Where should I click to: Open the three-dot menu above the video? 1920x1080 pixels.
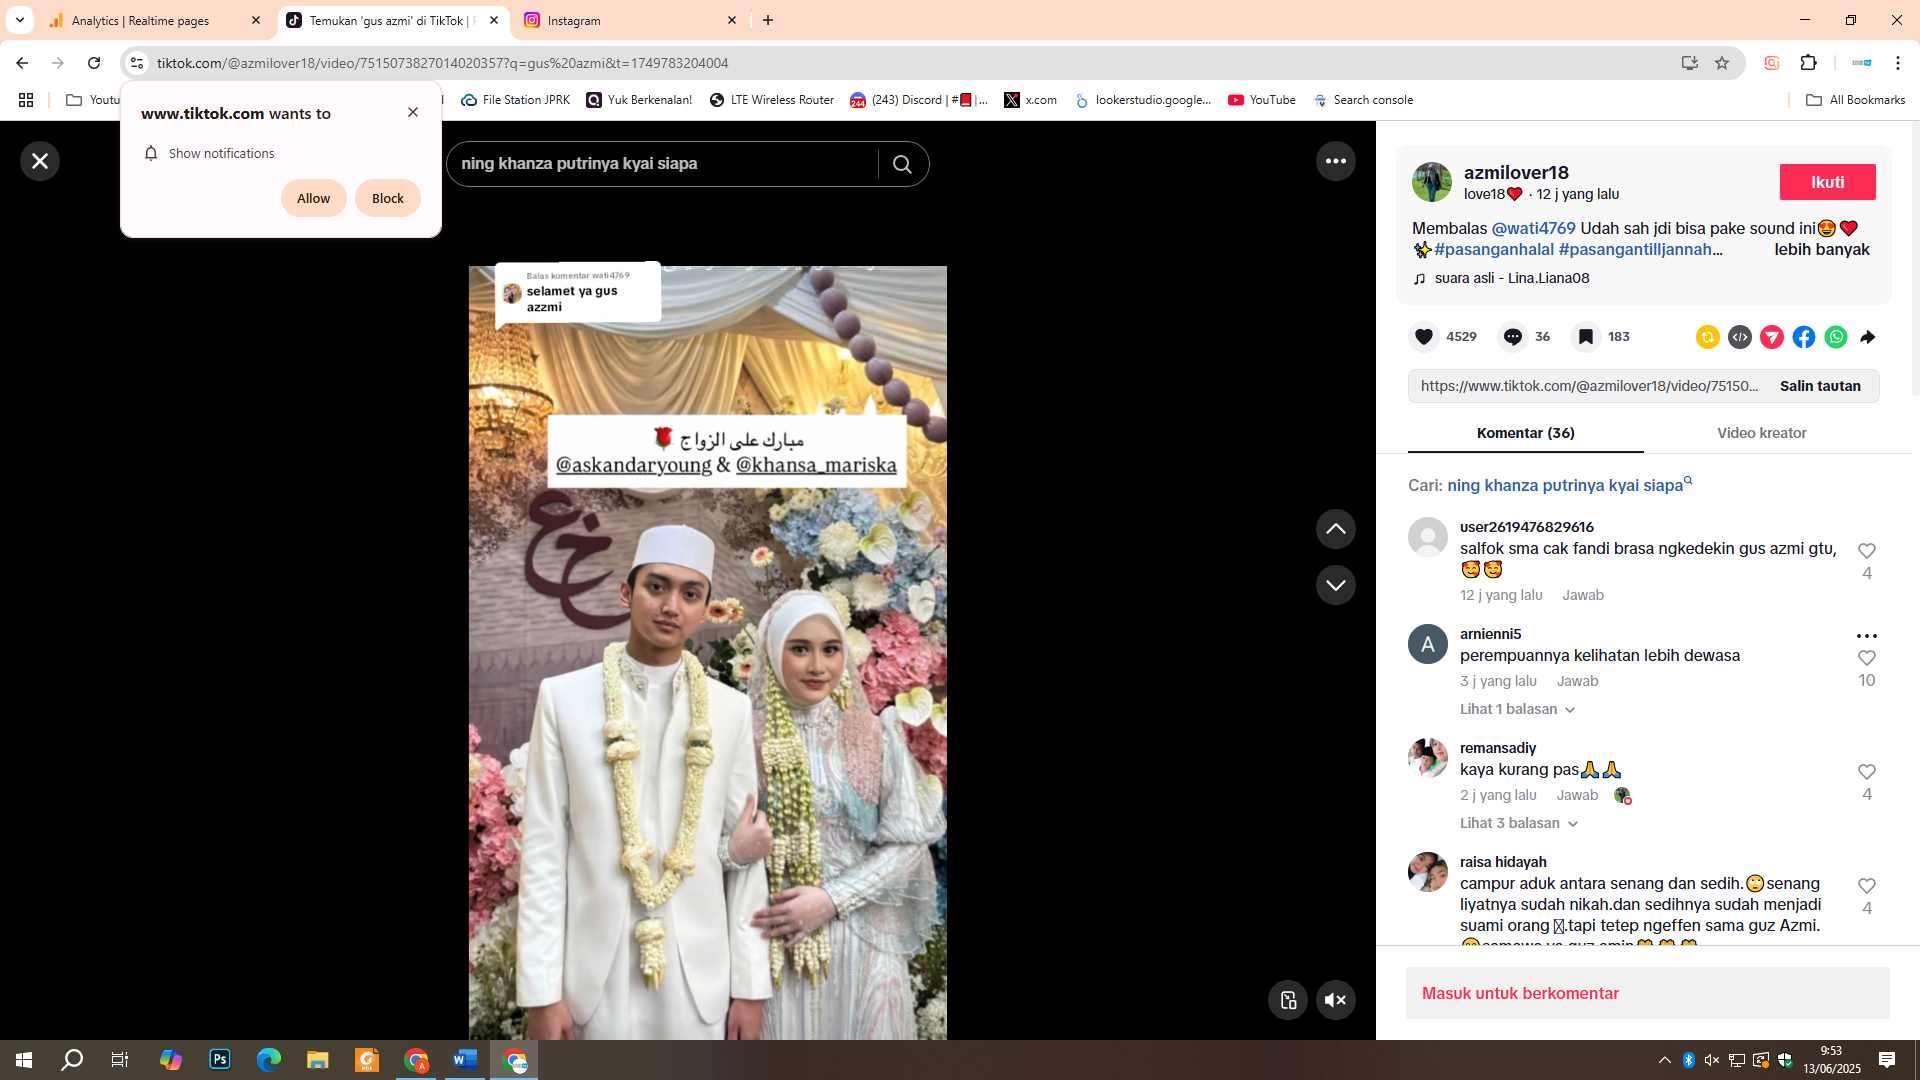pos(1336,160)
